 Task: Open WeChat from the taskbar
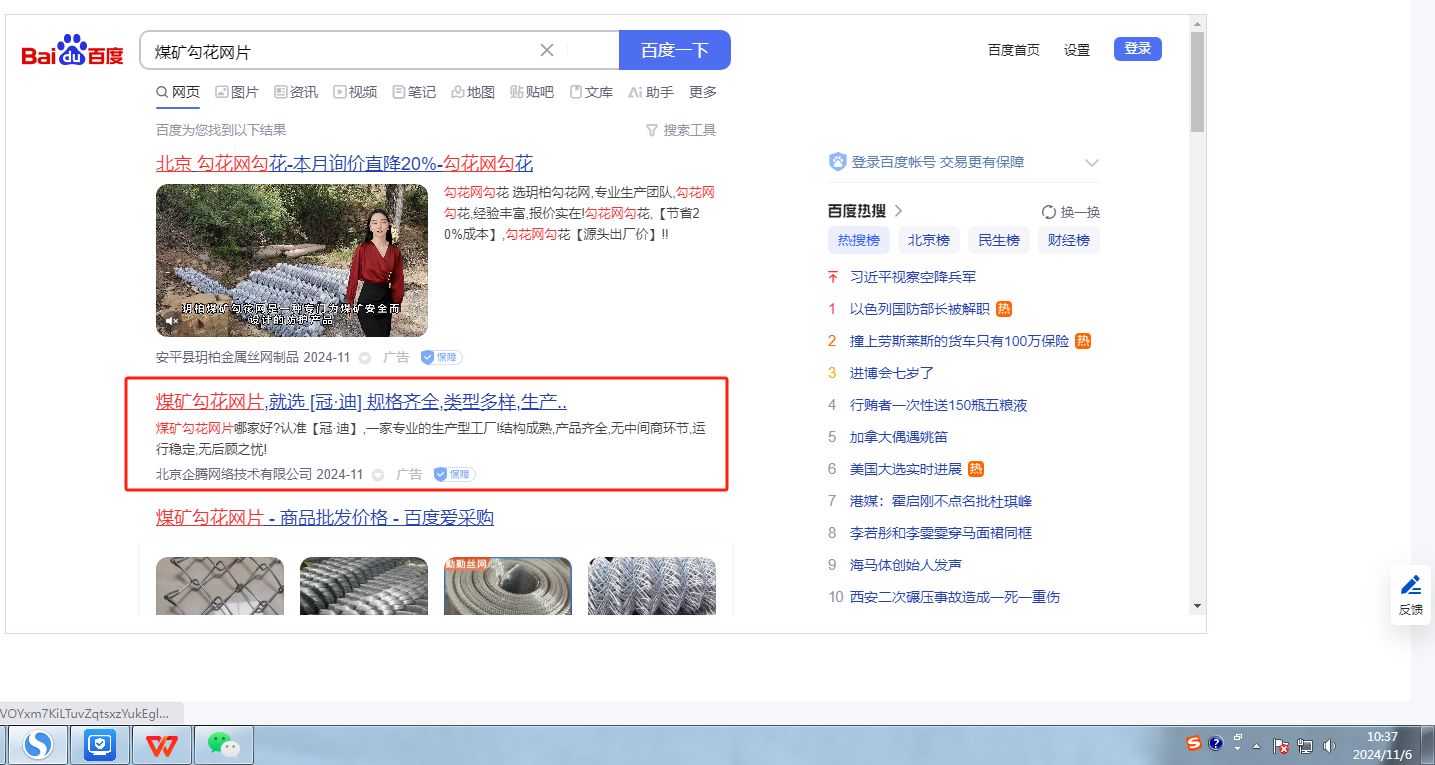(x=224, y=745)
